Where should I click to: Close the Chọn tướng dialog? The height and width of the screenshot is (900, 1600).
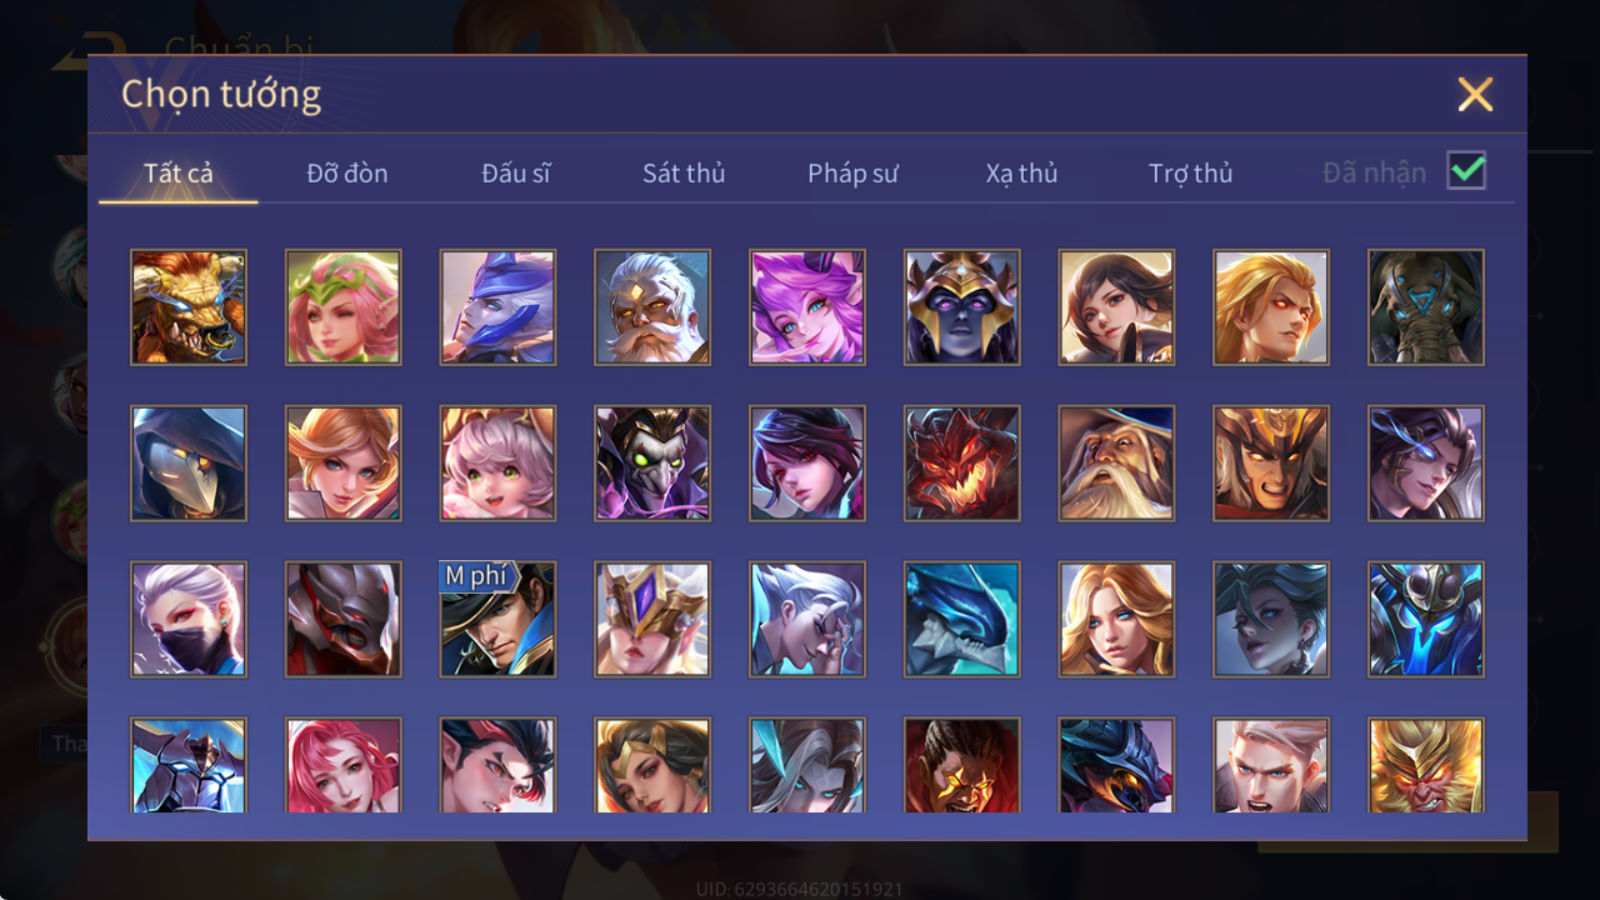point(1475,94)
